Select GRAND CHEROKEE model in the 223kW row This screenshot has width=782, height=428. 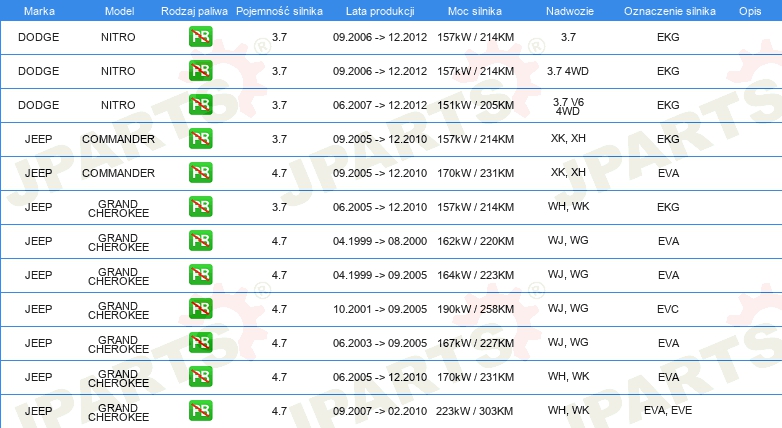tap(118, 413)
